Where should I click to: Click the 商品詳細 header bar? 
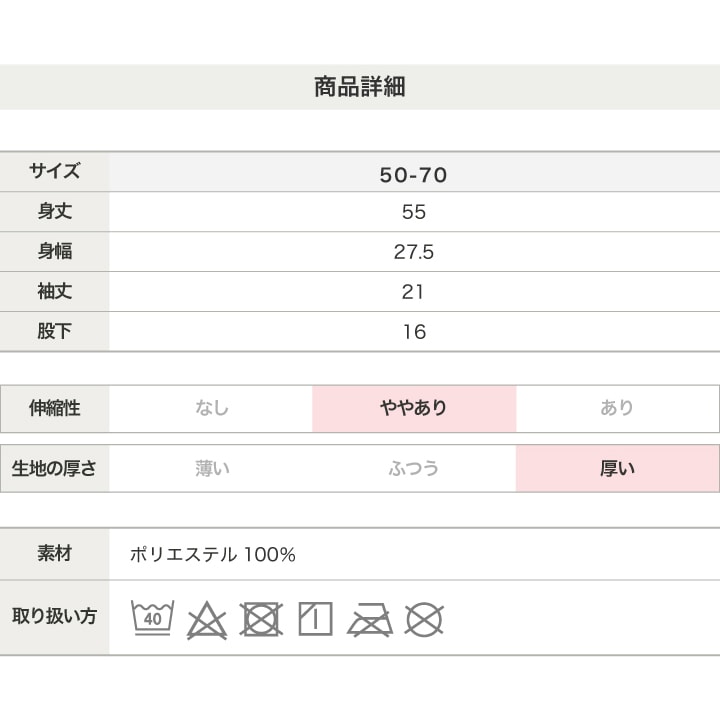pyautogui.click(x=360, y=87)
